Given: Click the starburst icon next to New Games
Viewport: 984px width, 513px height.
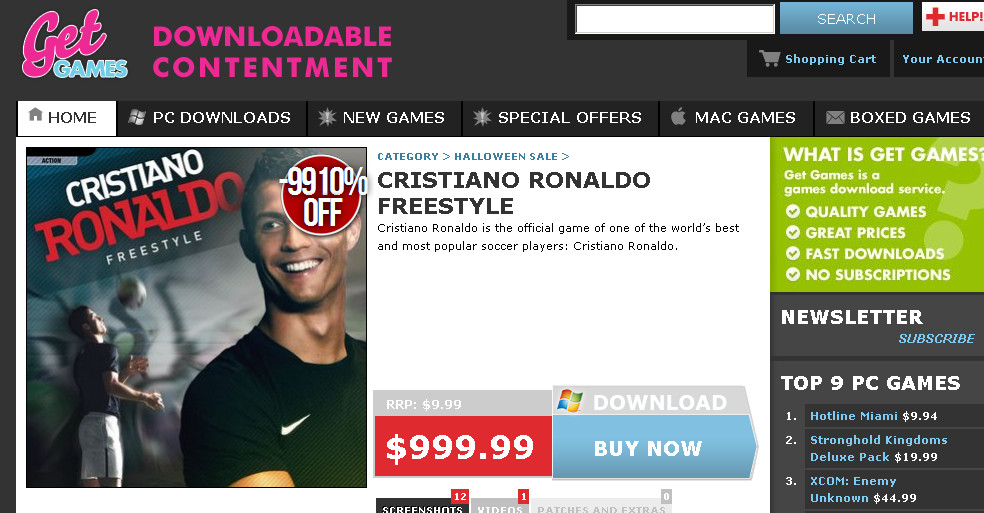Looking at the screenshot, I should click(x=327, y=117).
